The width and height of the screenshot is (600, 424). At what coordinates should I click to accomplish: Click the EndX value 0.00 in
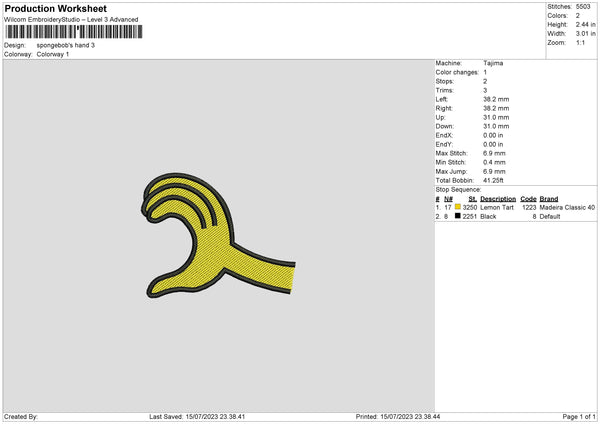coord(493,135)
